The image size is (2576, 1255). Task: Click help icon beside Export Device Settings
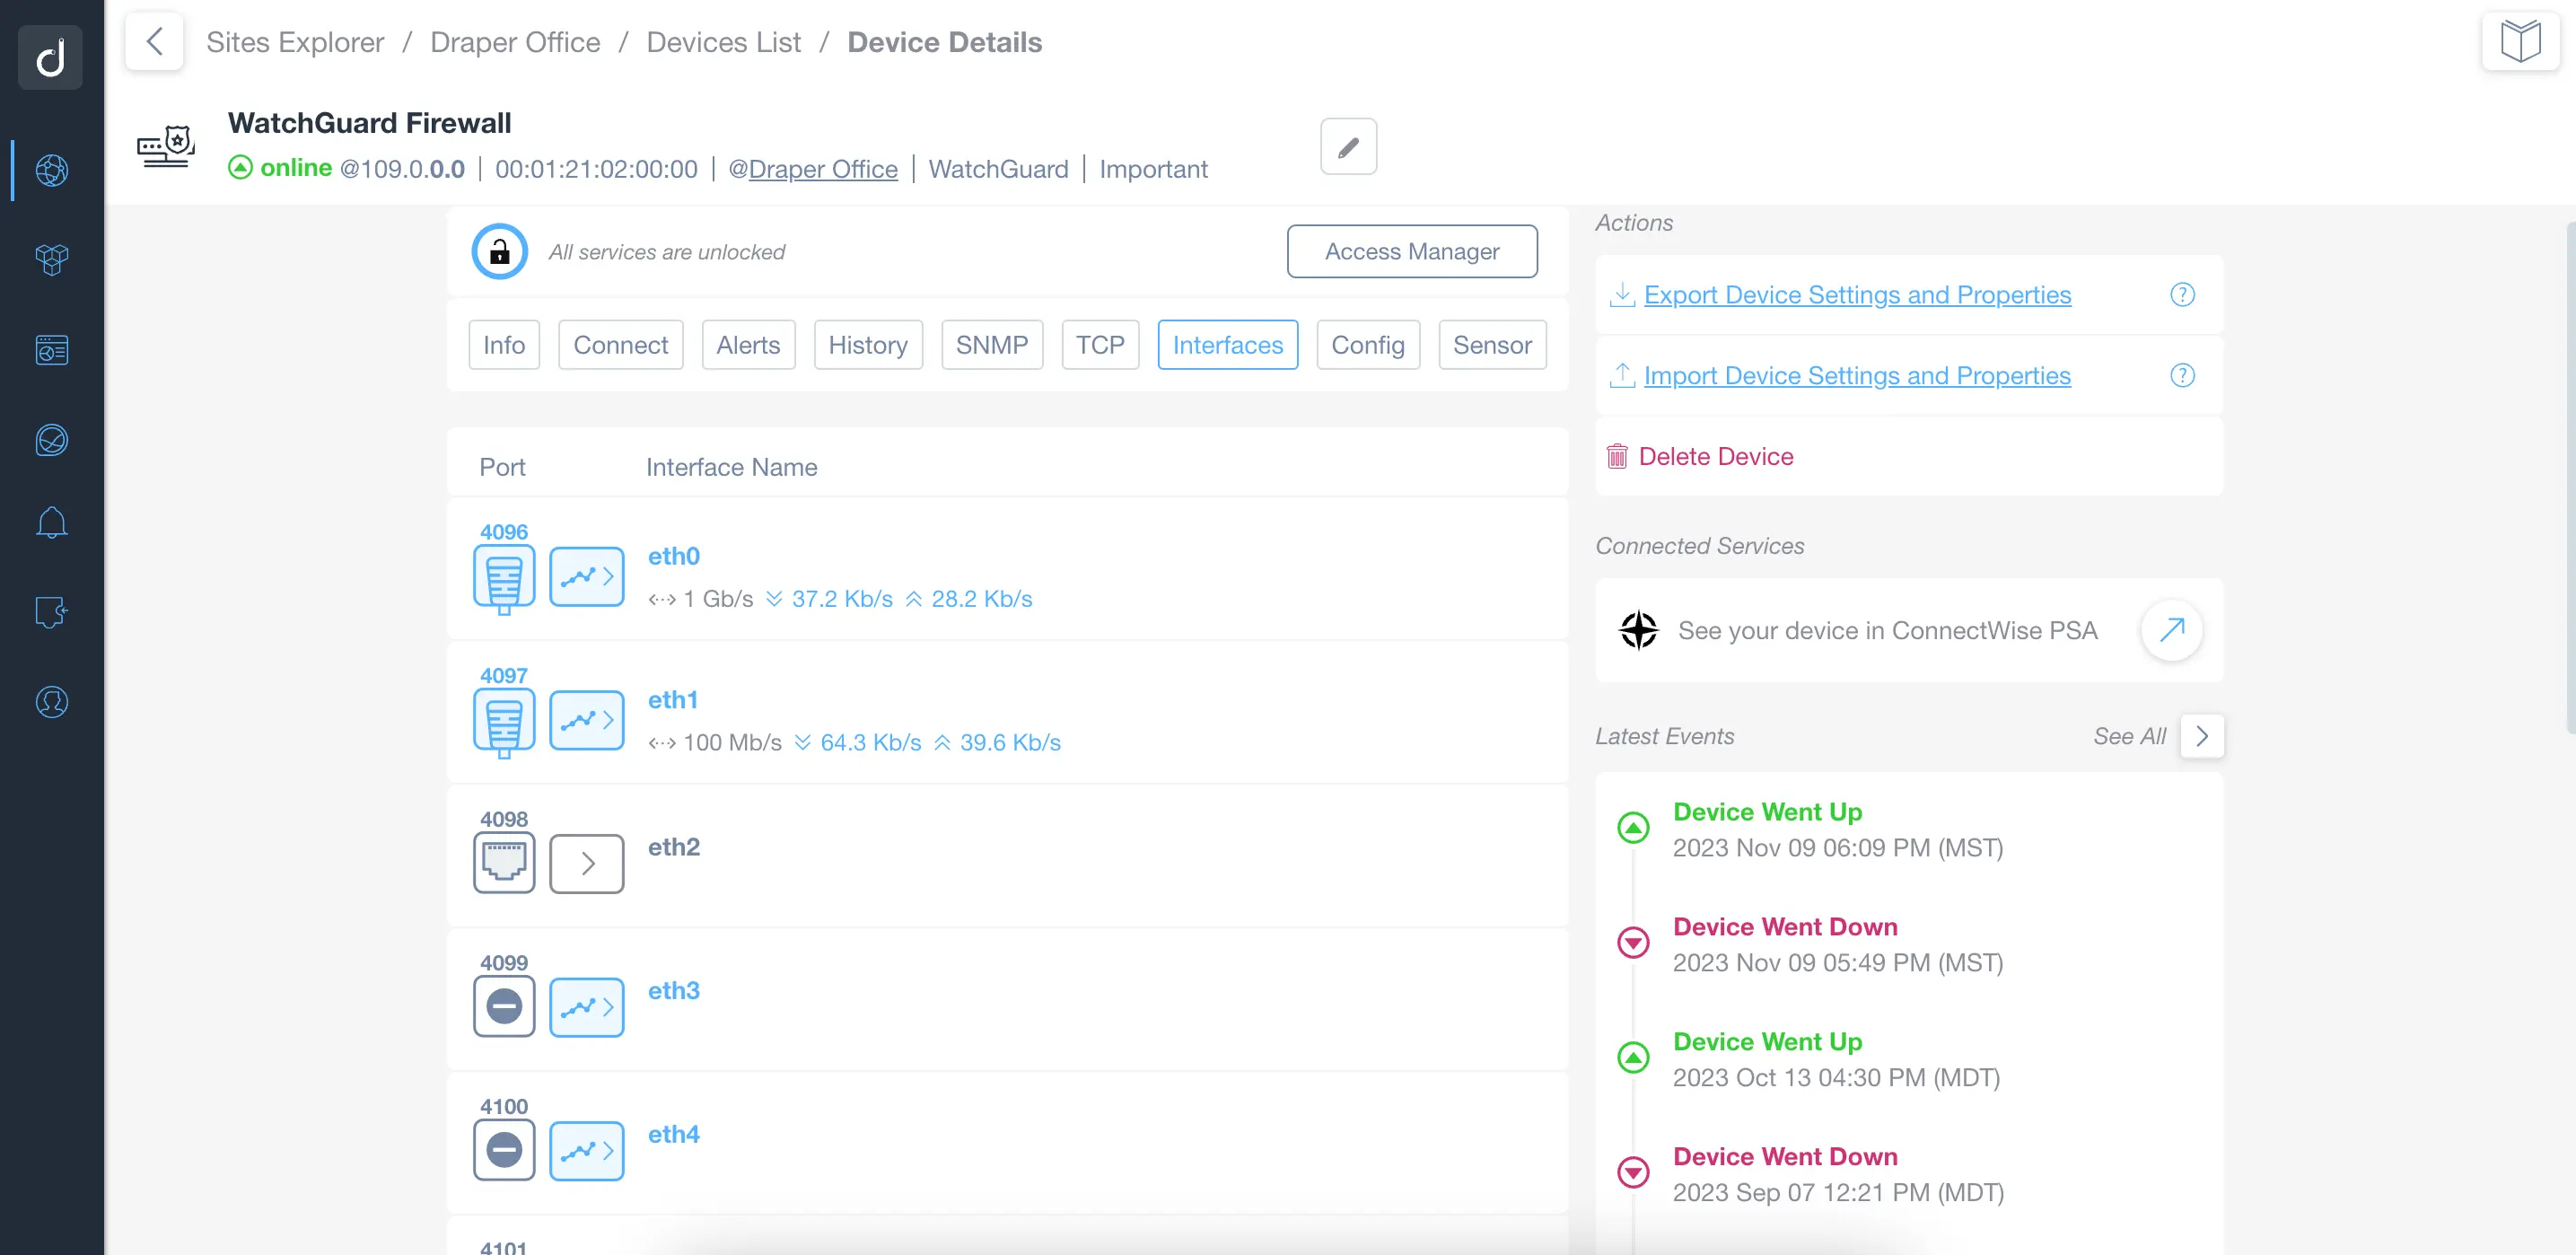[2182, 295]
